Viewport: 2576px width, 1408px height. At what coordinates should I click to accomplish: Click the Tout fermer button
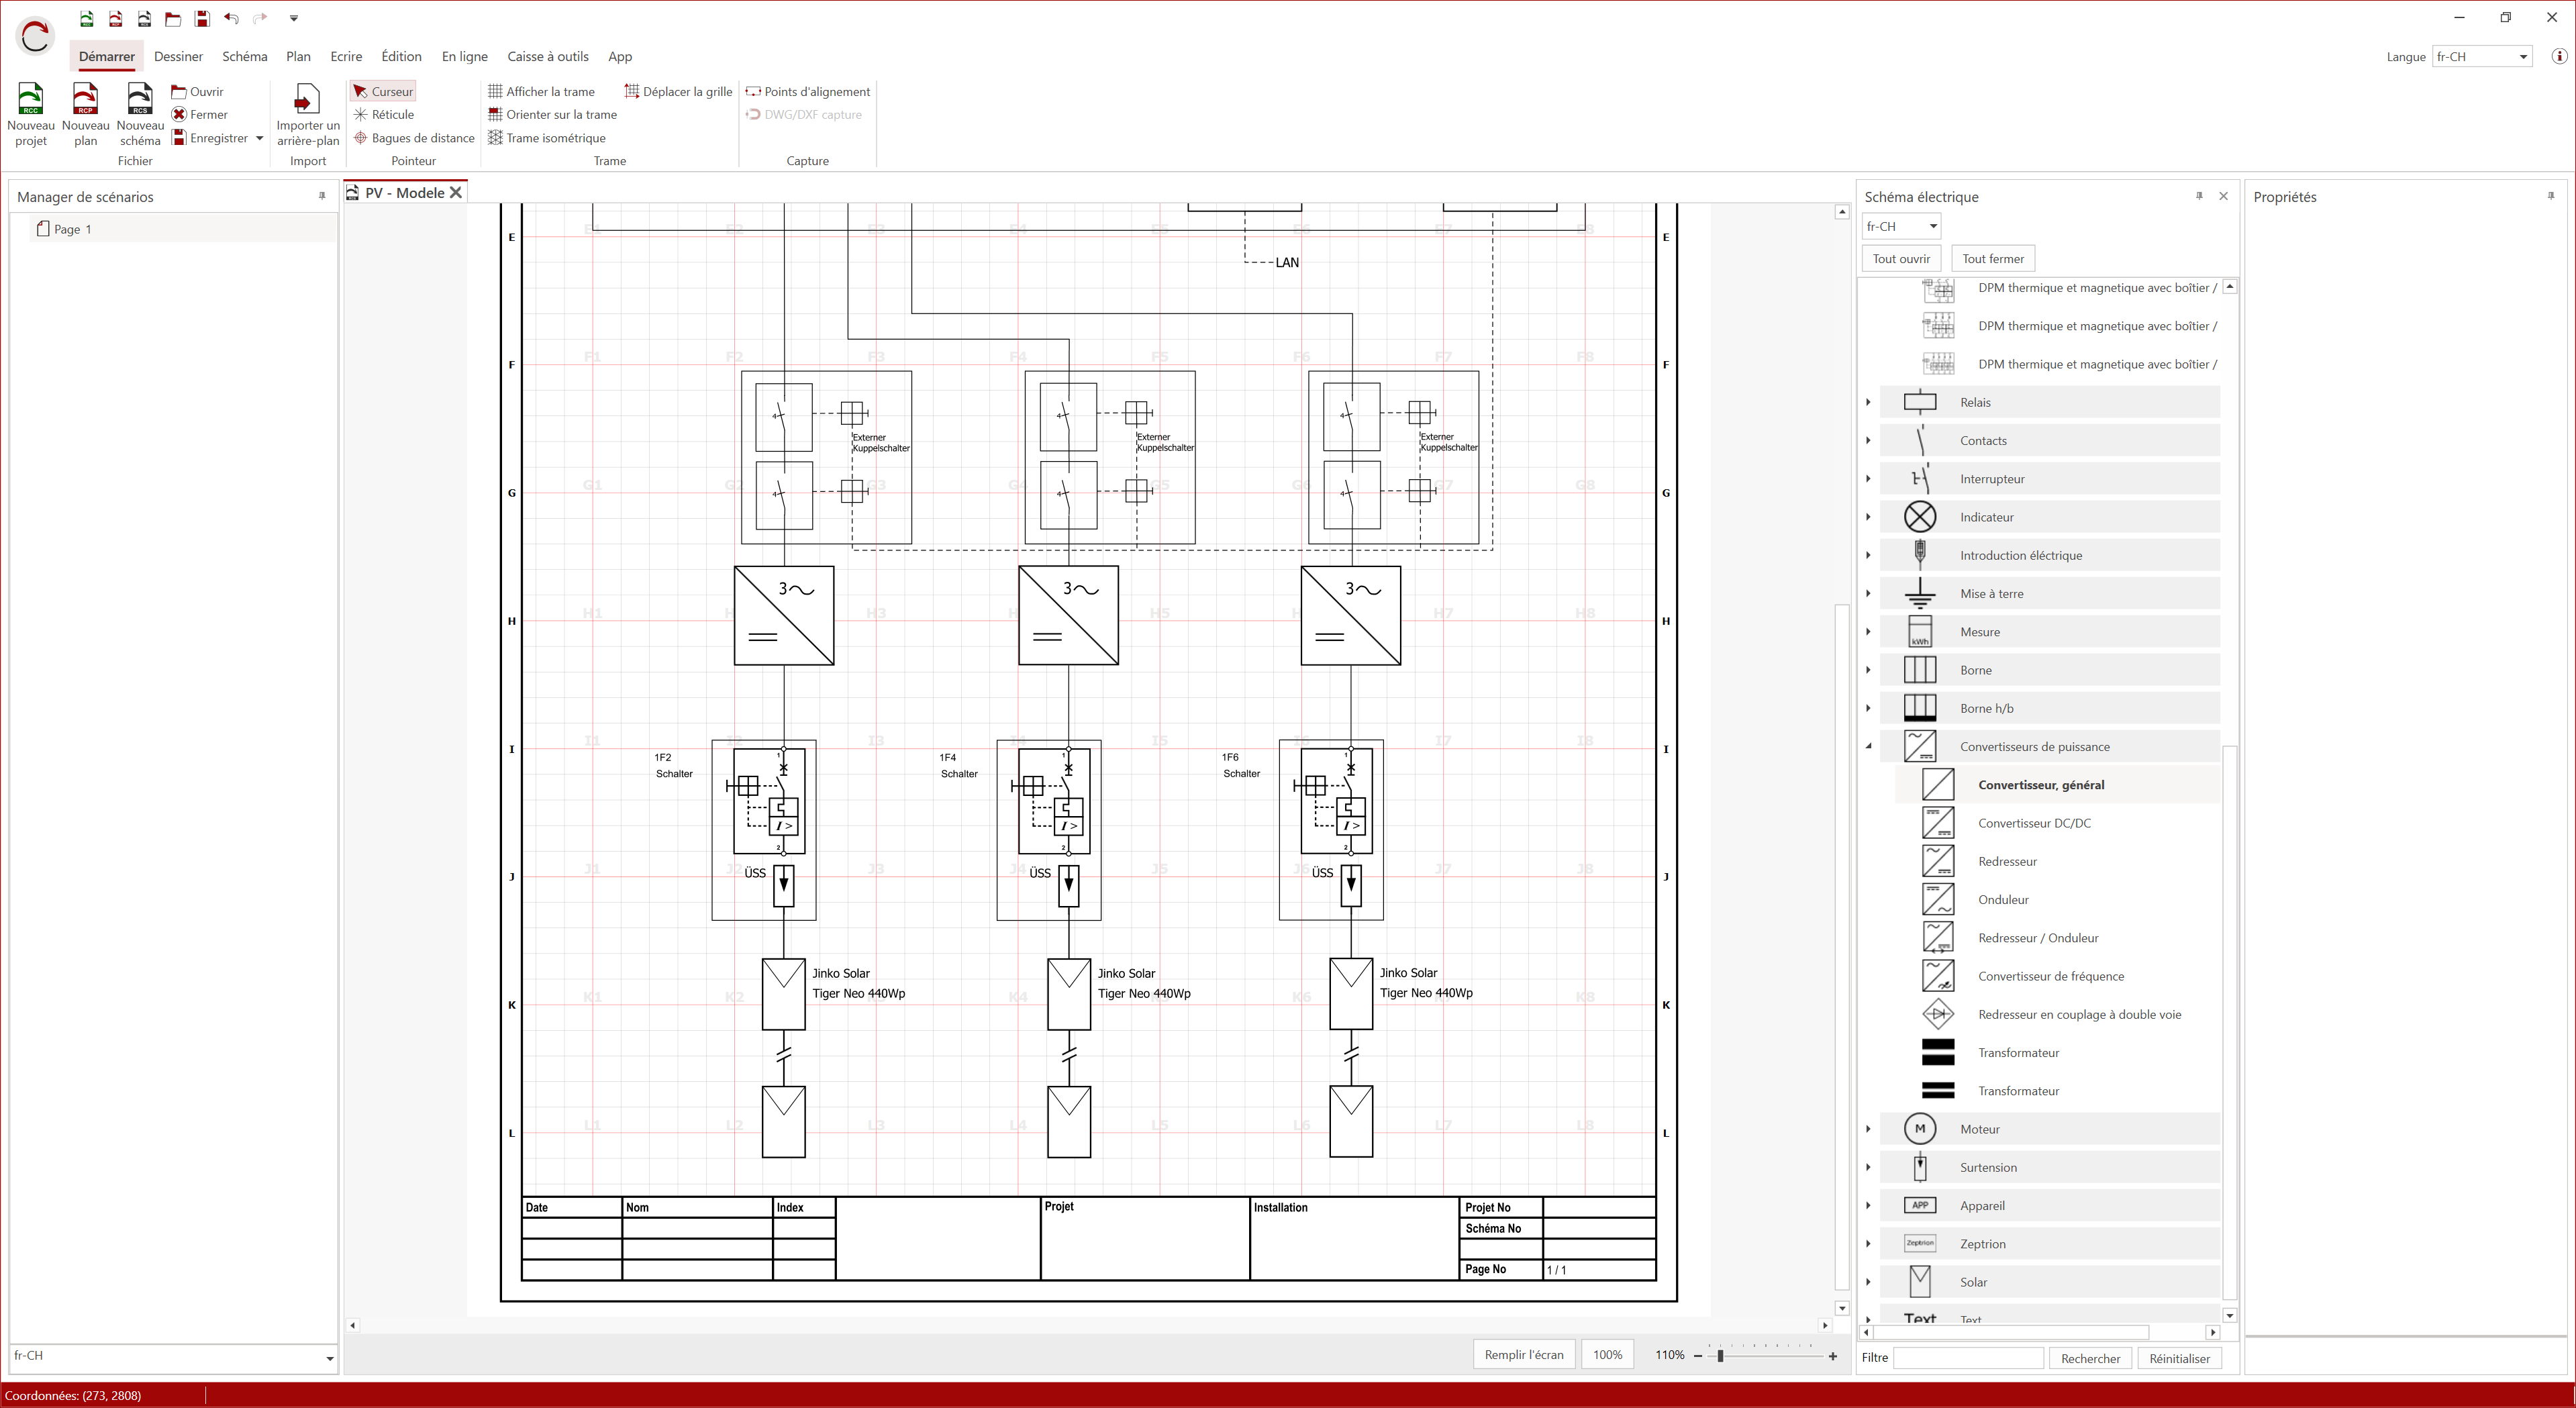click(1992, 258)
